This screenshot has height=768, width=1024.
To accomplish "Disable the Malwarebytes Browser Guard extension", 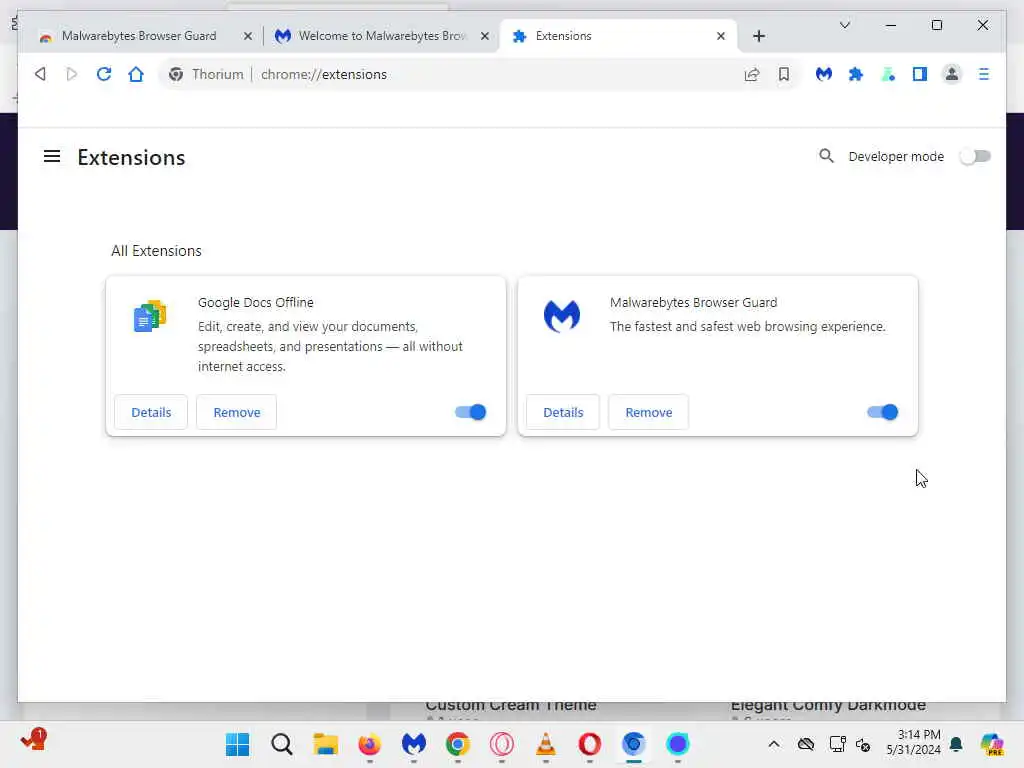I will [x=882, y=412].
